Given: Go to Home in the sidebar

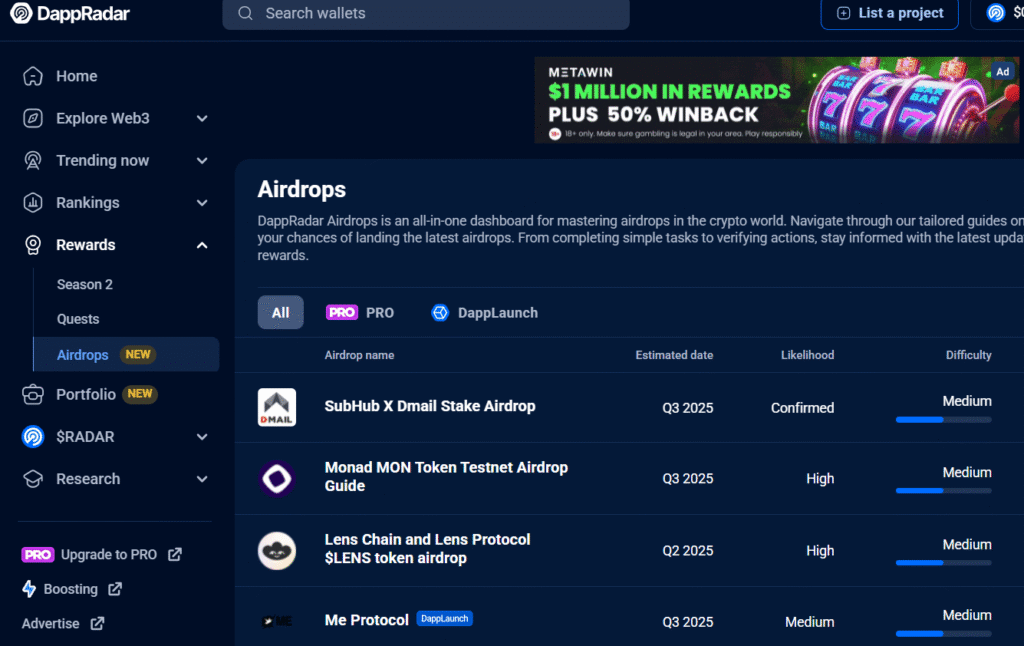Looking at the screenshot, I should 76,76.
